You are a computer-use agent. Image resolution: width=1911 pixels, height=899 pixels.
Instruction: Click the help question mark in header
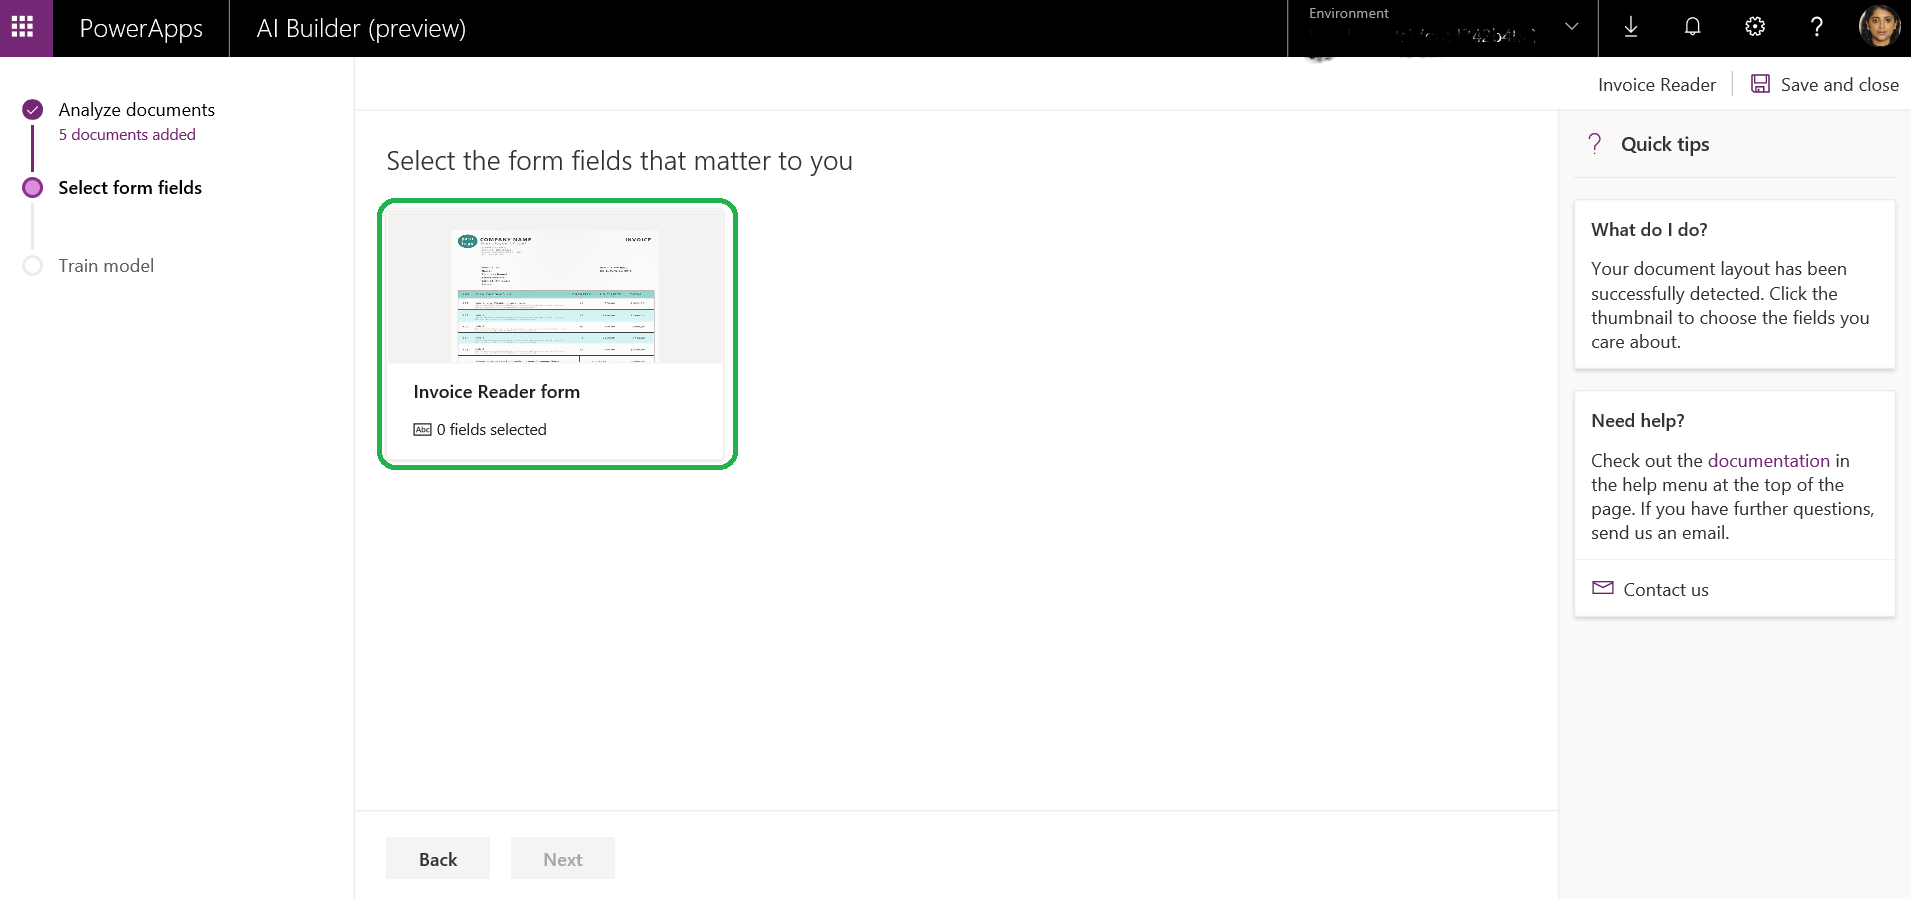[x=1816, y=27]
